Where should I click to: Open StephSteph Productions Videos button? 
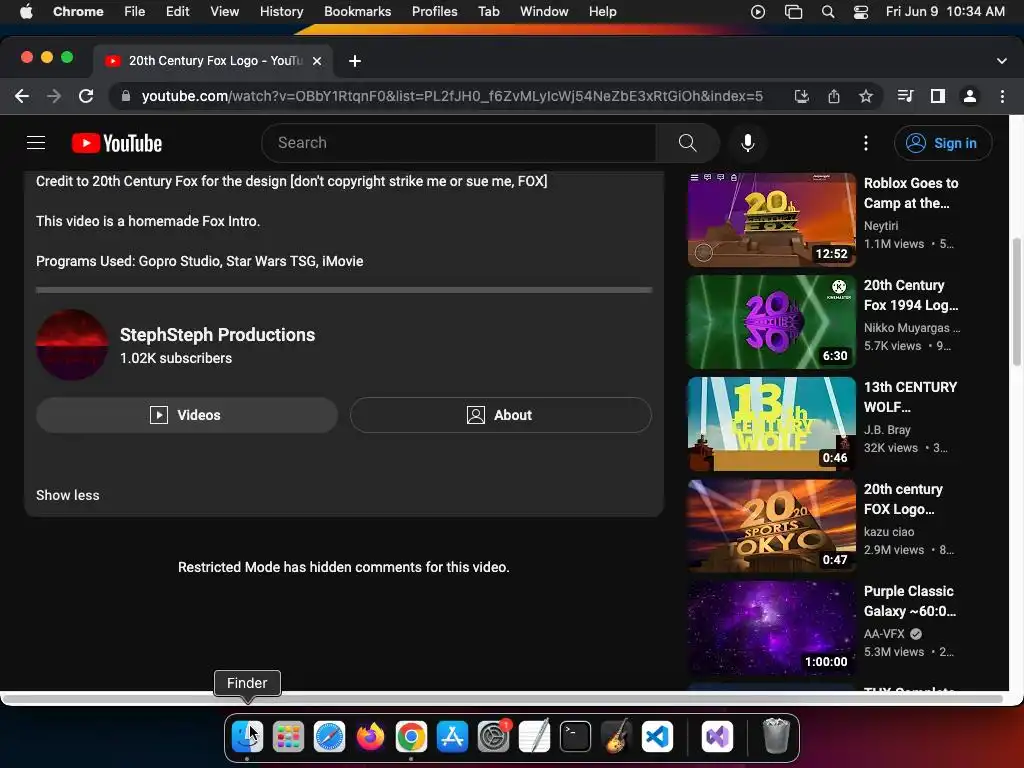(187, 415)
